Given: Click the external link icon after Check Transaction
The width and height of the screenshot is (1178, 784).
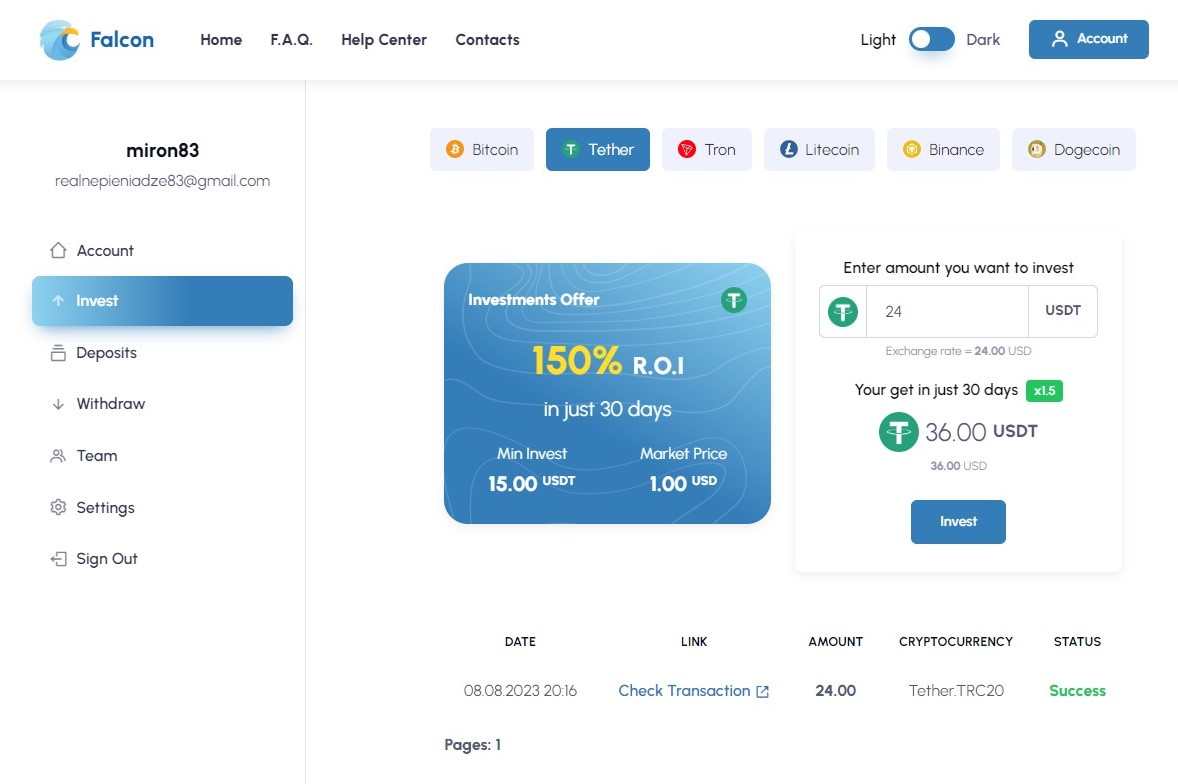Looking at the screenshot, I should (x=763, y=692).
